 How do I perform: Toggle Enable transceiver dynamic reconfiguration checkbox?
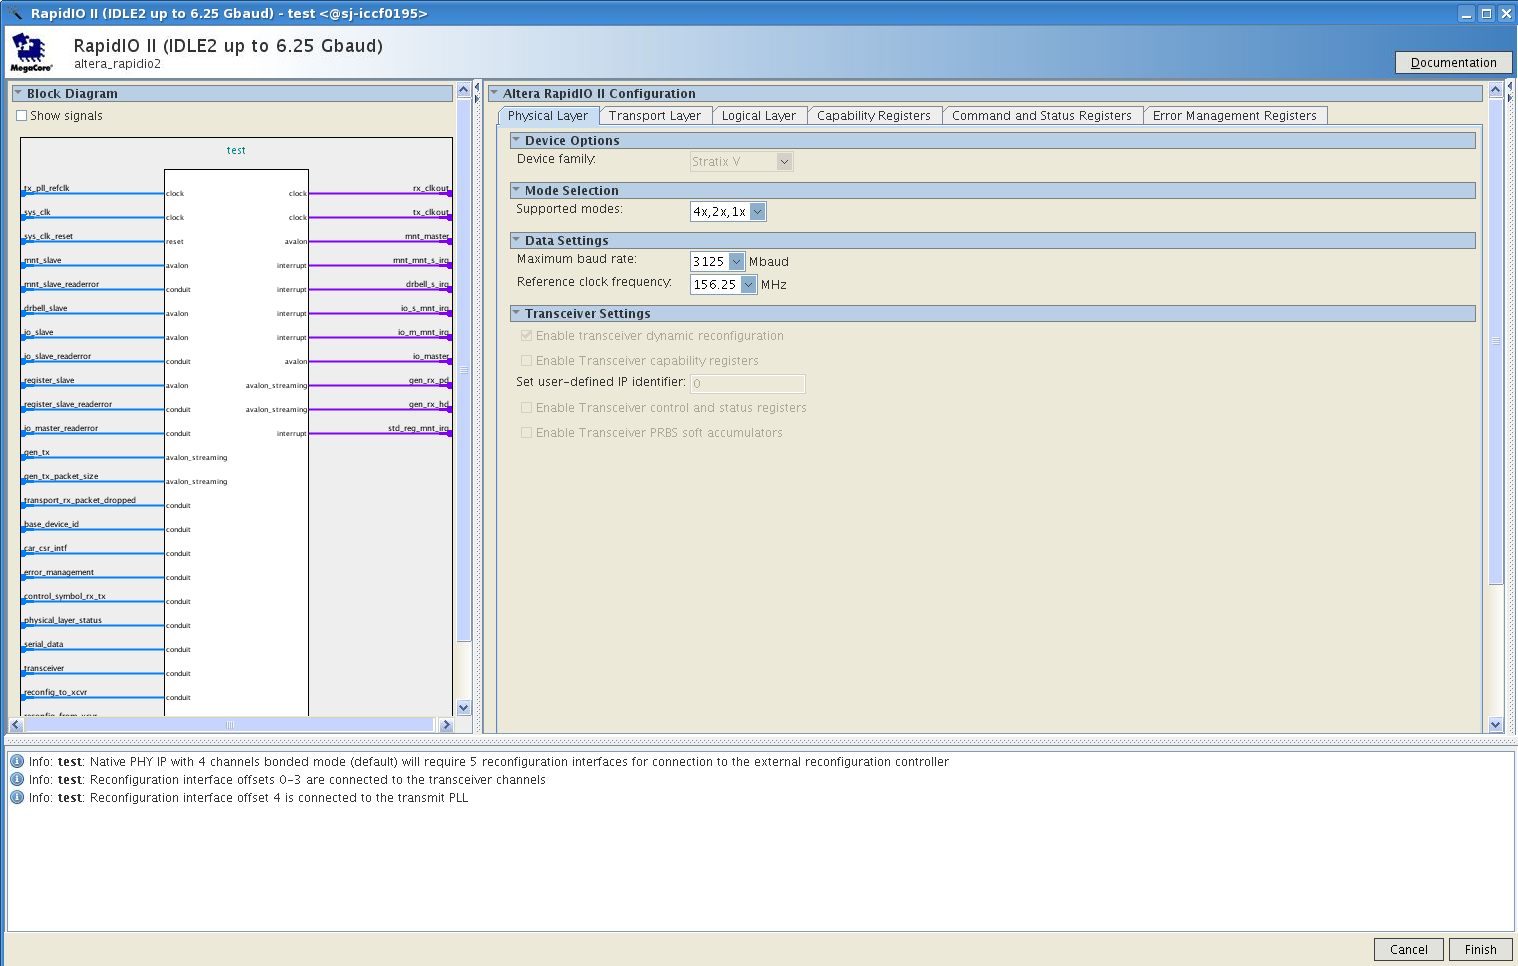[526, 336]
